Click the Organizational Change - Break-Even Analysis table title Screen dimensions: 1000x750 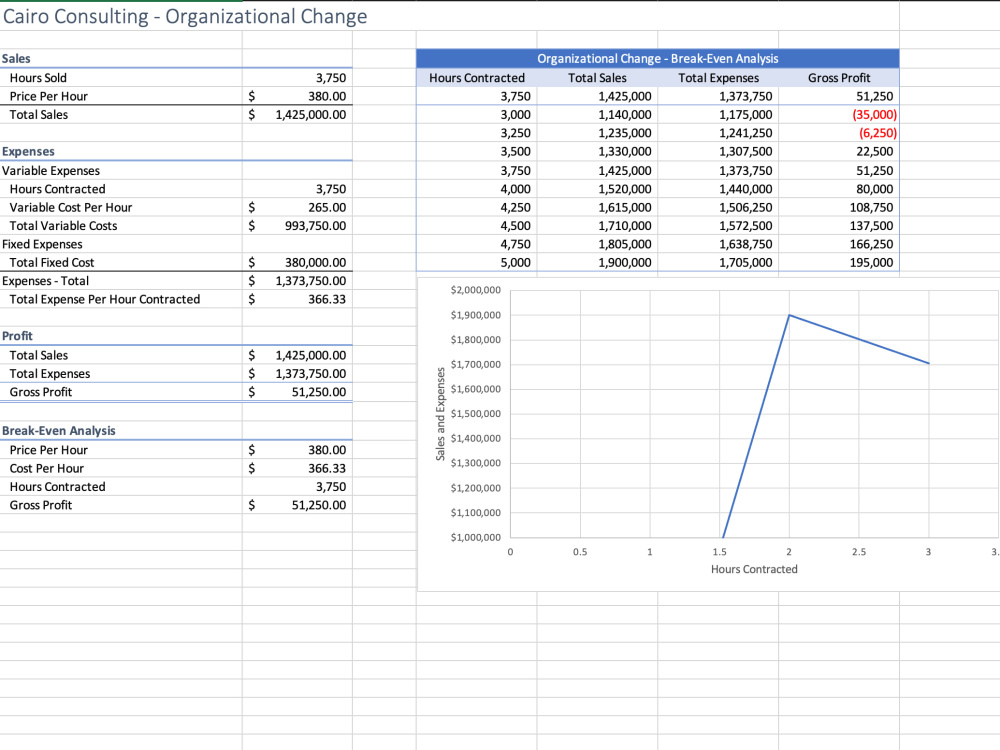(658, 59)
